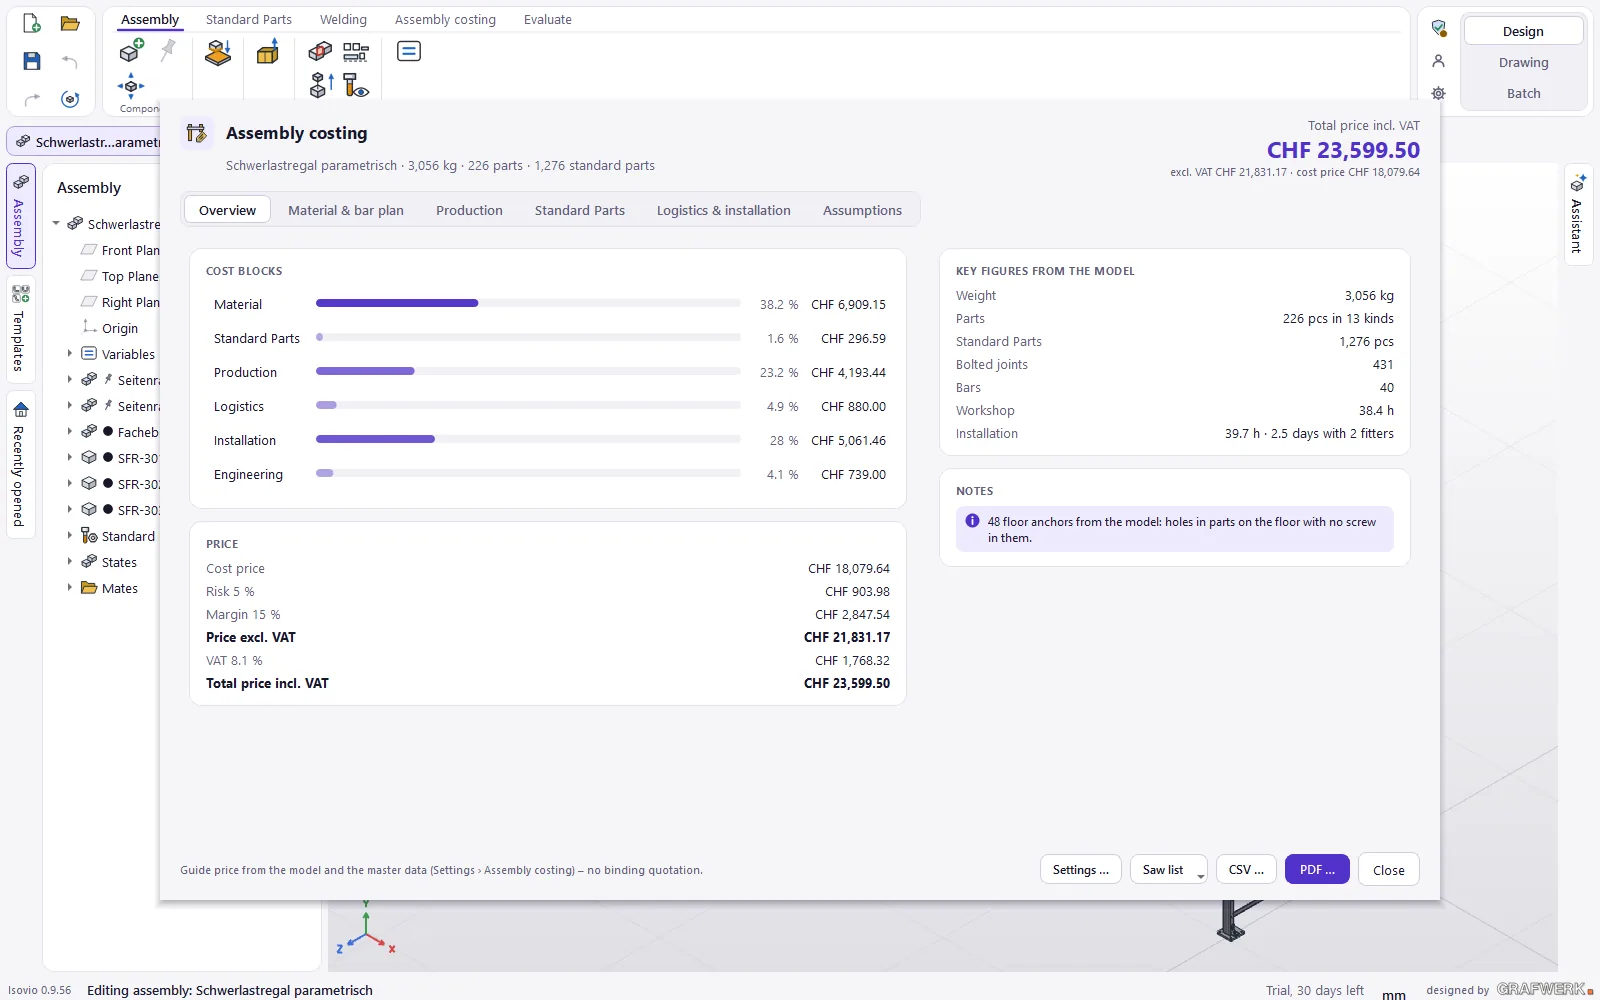The height and width of the screenshot is (1000, 1600).
Task: Click the stacked cubes with up-arrow icon
Action: tap(321, 85)
